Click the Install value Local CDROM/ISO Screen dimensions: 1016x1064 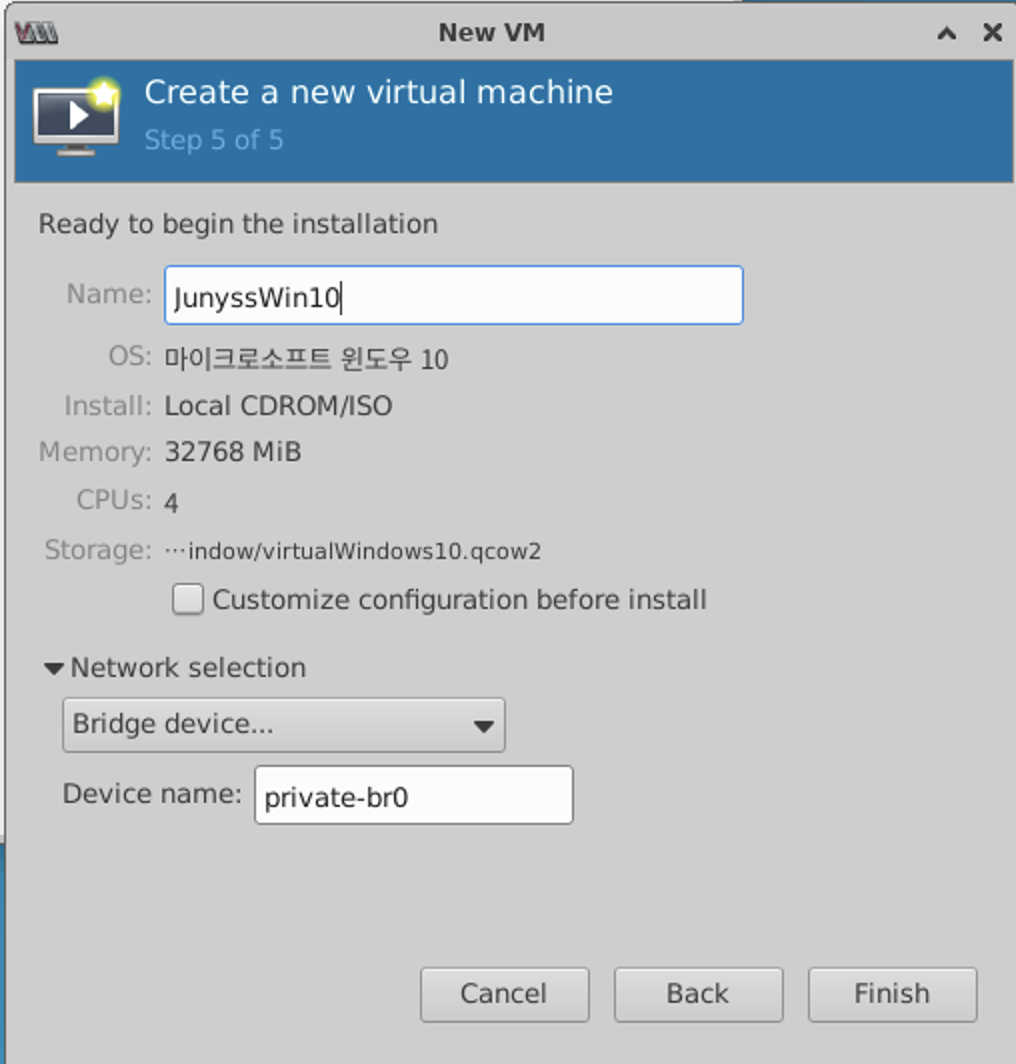point(278,406)
